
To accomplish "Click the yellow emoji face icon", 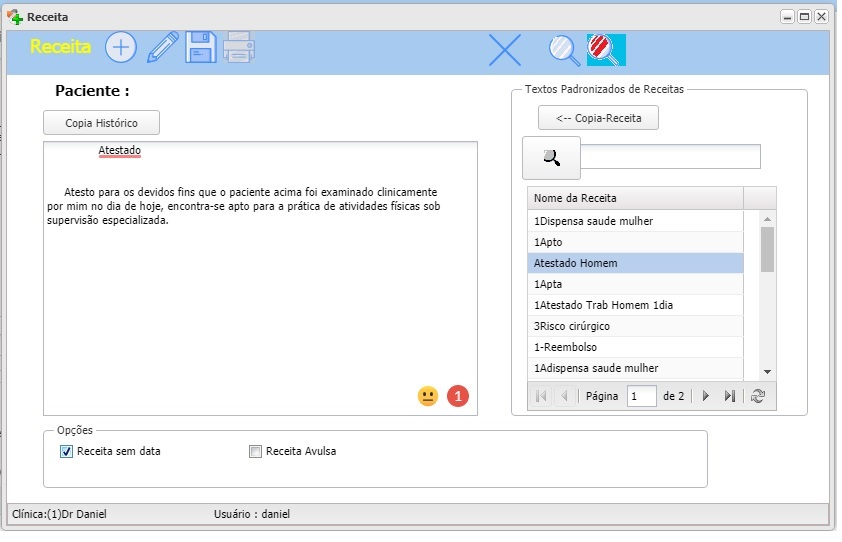I will coord(428,396).
